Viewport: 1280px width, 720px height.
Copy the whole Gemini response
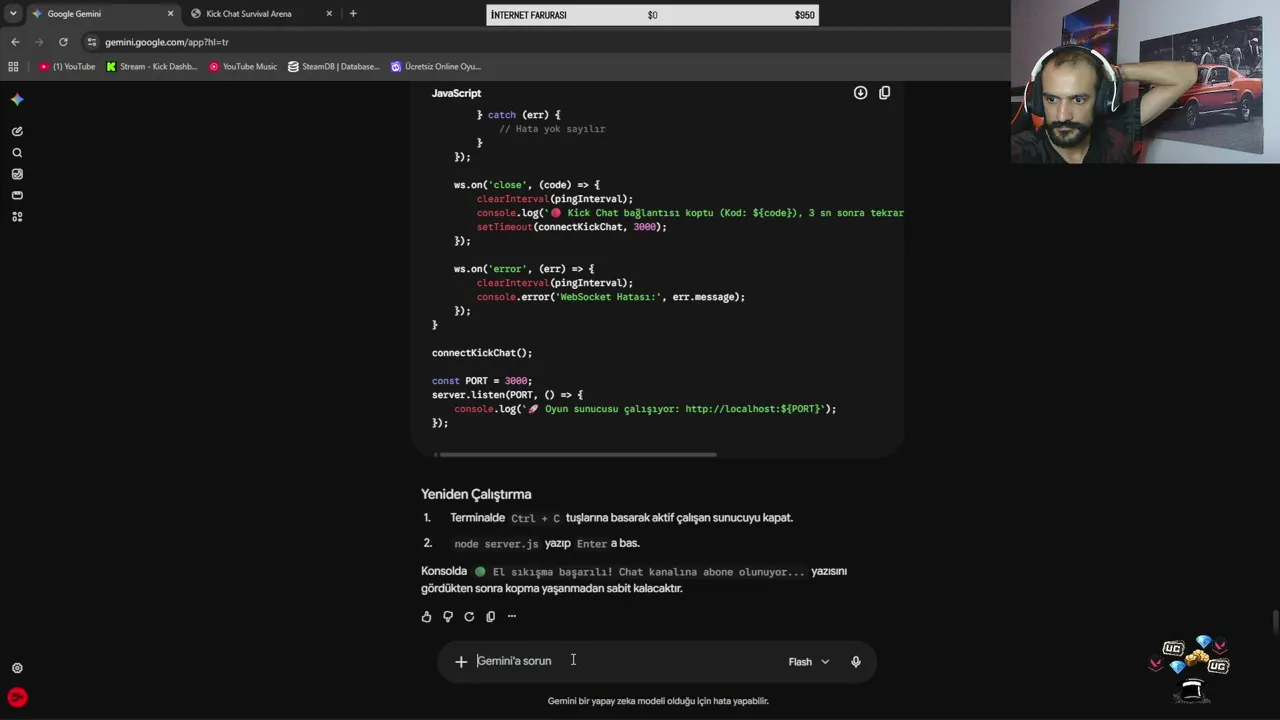(x=490, y=617)
